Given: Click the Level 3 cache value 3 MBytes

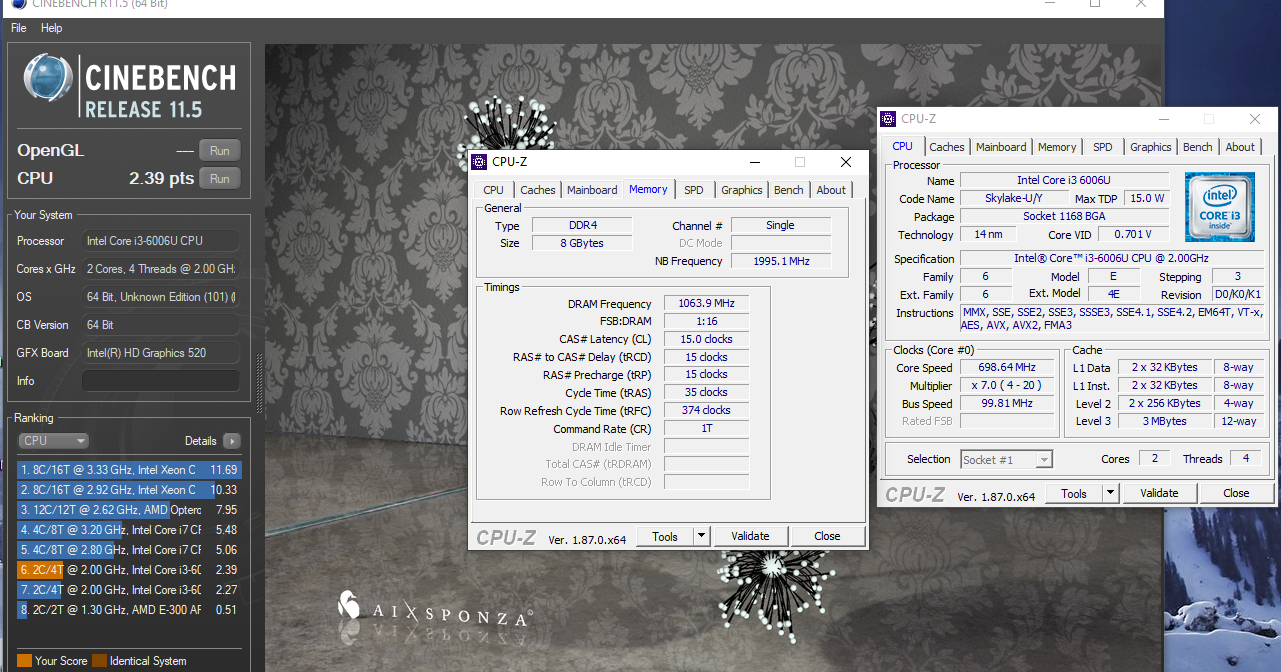Looking at the screenshot, I should pos(1166,422).
